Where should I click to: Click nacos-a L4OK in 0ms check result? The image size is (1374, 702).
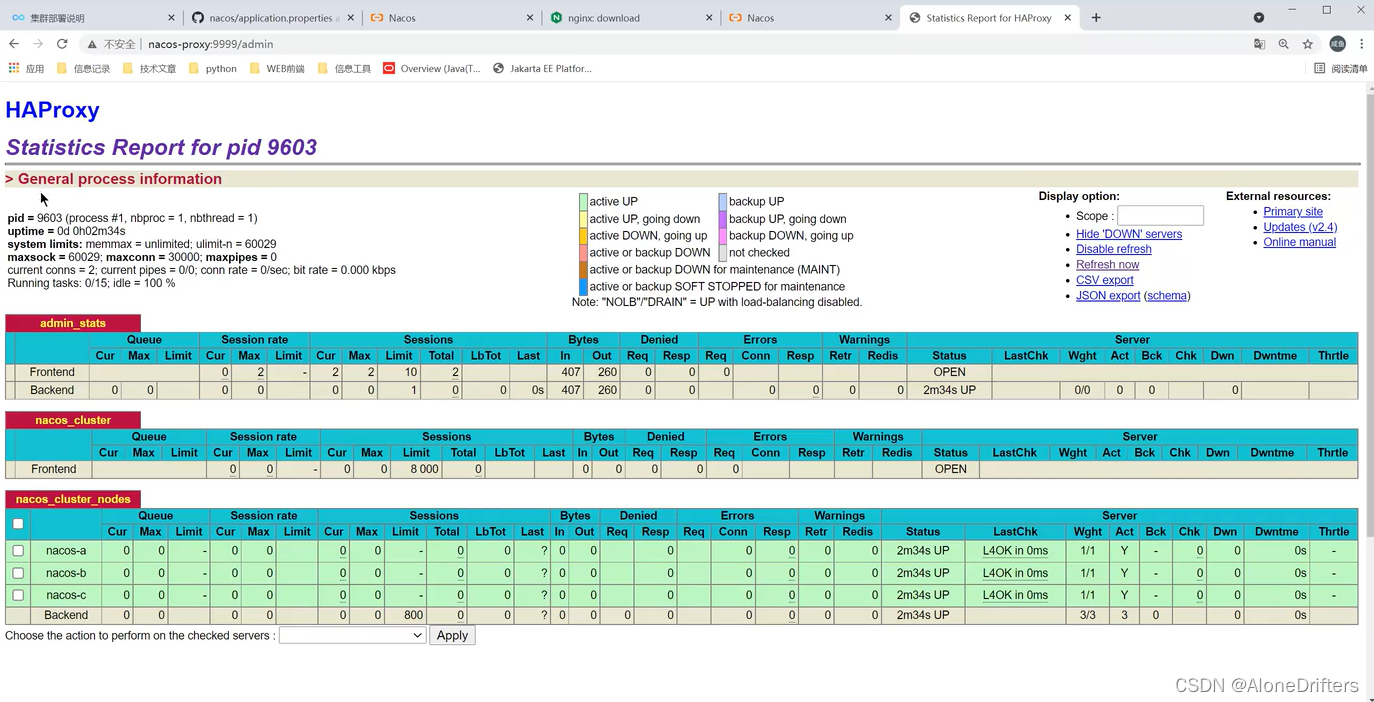point(1015,551)
